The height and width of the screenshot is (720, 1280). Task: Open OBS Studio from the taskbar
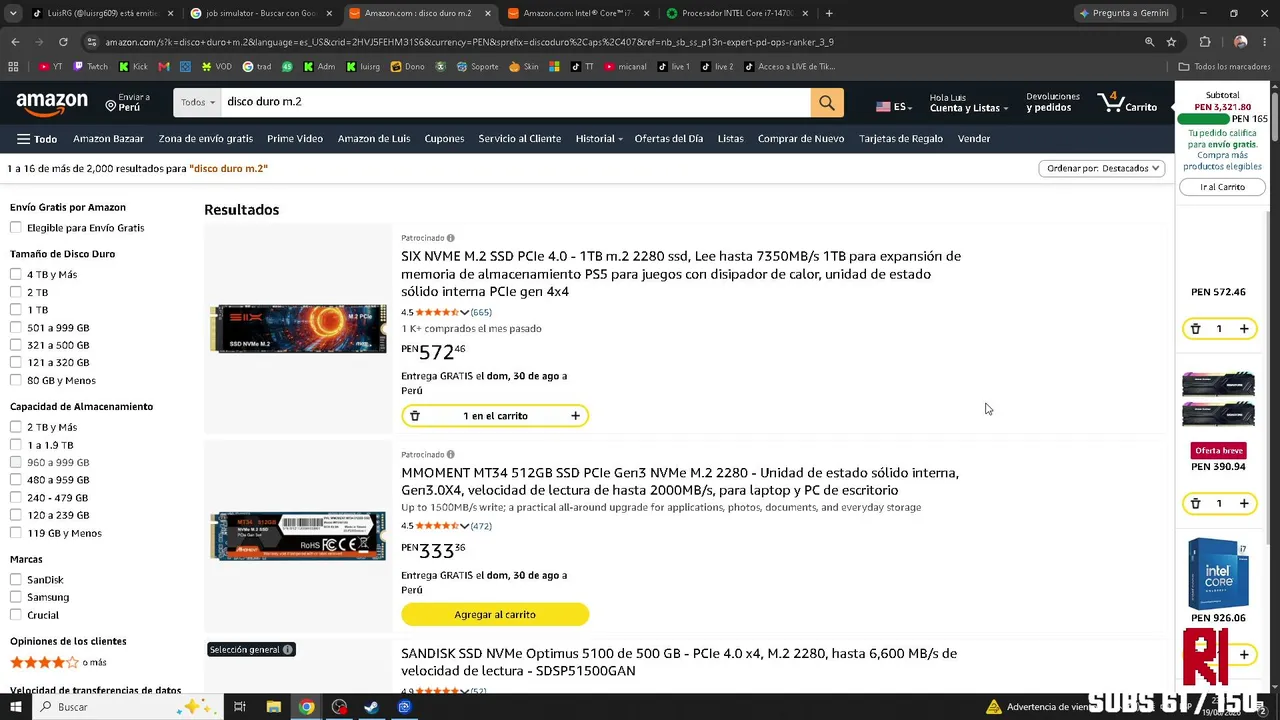(x=339, y=707)
